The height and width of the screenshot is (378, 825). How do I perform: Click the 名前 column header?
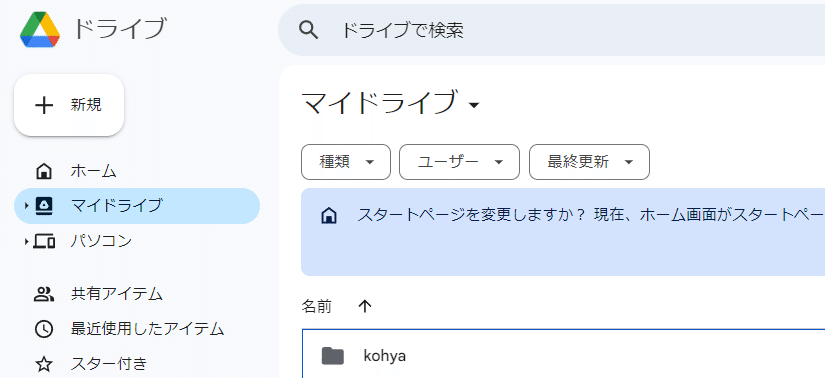[x=317, y=306]
